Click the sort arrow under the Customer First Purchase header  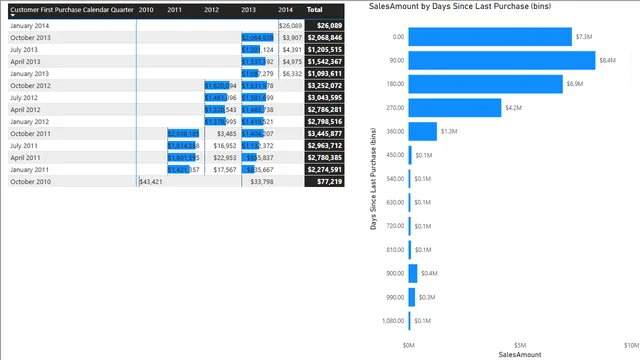pos(13,16)
